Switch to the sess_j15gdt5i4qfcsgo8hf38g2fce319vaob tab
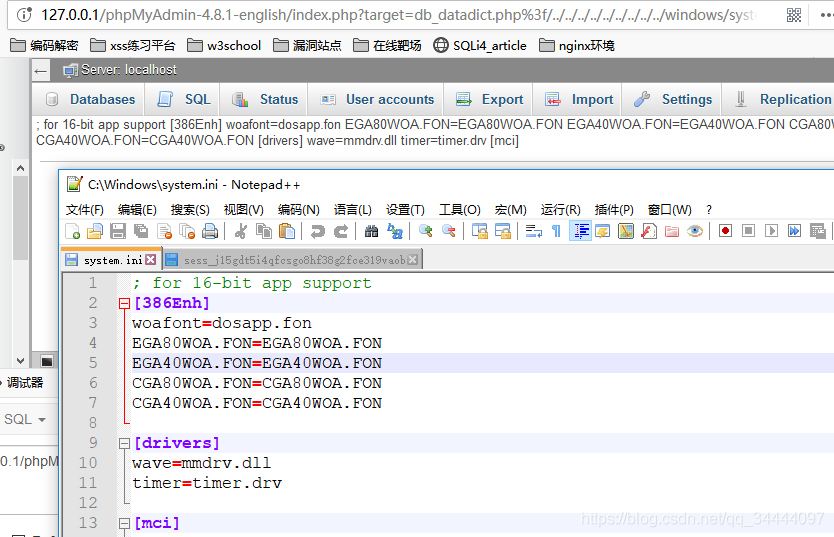834x537 pixels. click(x=293, y=260)
